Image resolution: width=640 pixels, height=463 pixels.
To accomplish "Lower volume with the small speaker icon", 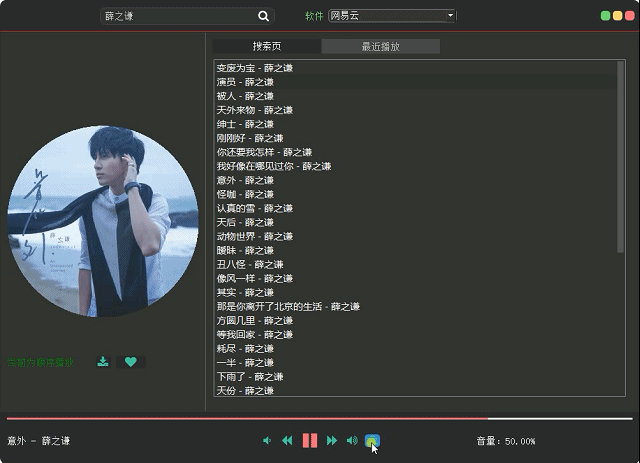I will (x=267, y=441).
